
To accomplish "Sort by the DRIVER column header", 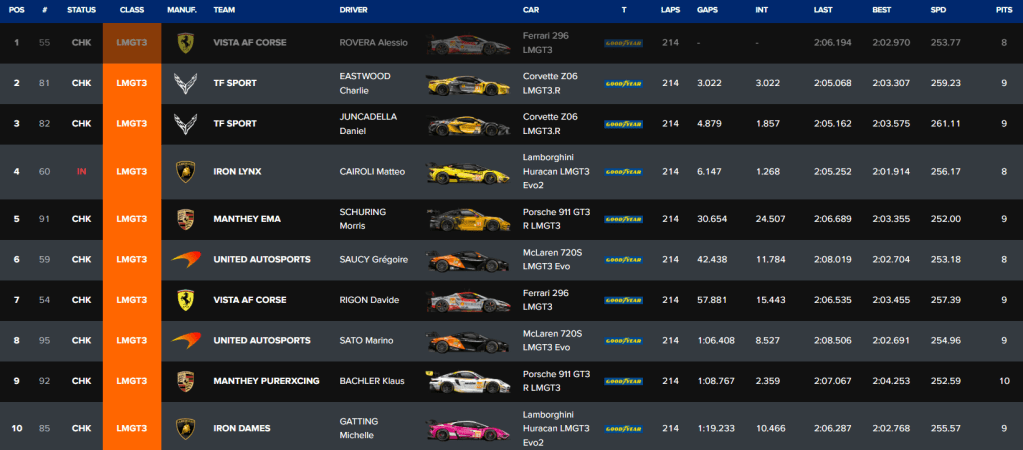I will [x=354, y=10].
